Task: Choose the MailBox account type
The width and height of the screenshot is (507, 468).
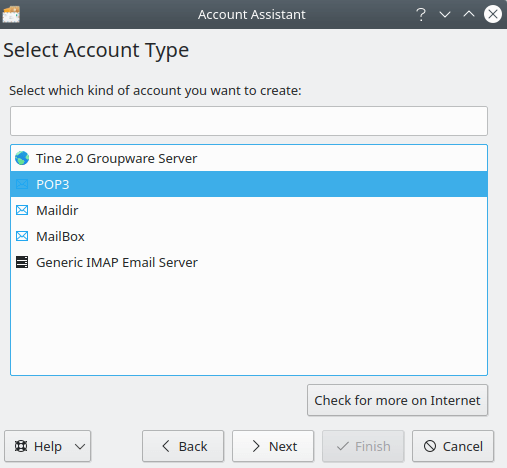Action: [249, 236]
